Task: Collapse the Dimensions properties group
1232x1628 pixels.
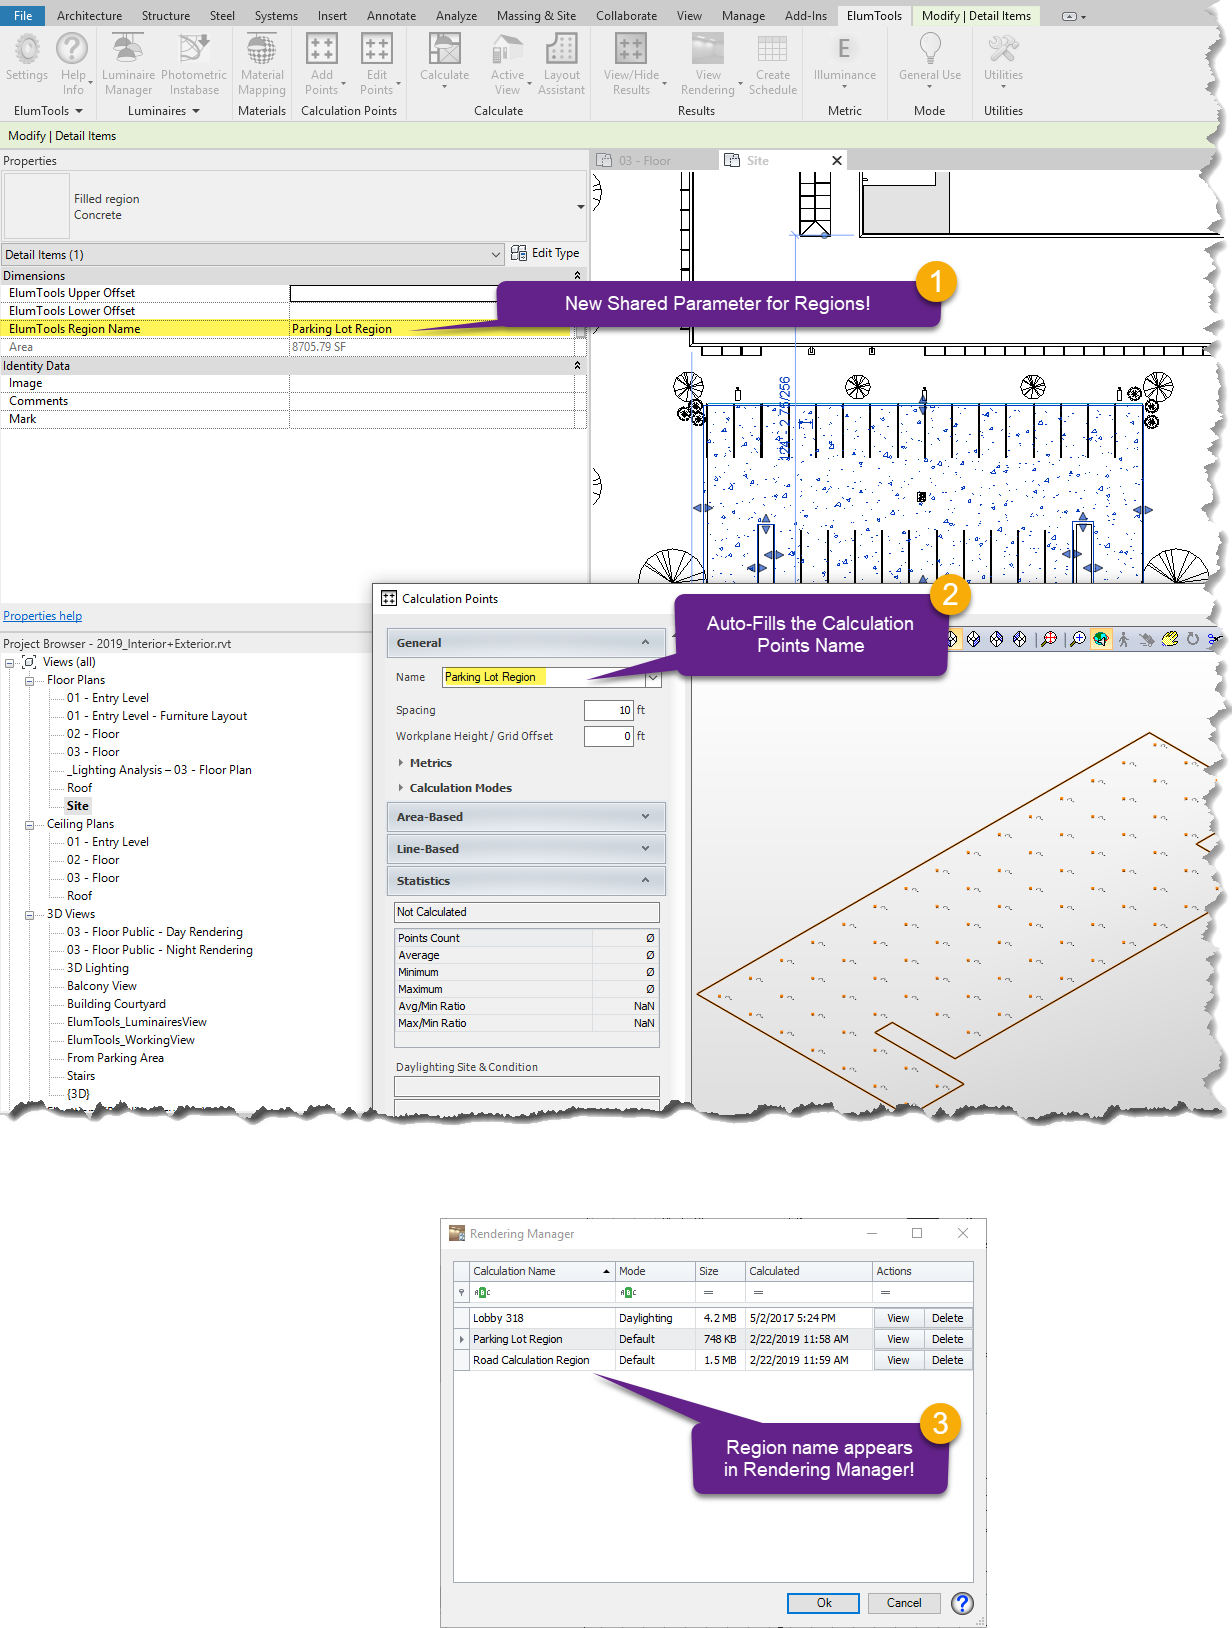Action: 577,275
